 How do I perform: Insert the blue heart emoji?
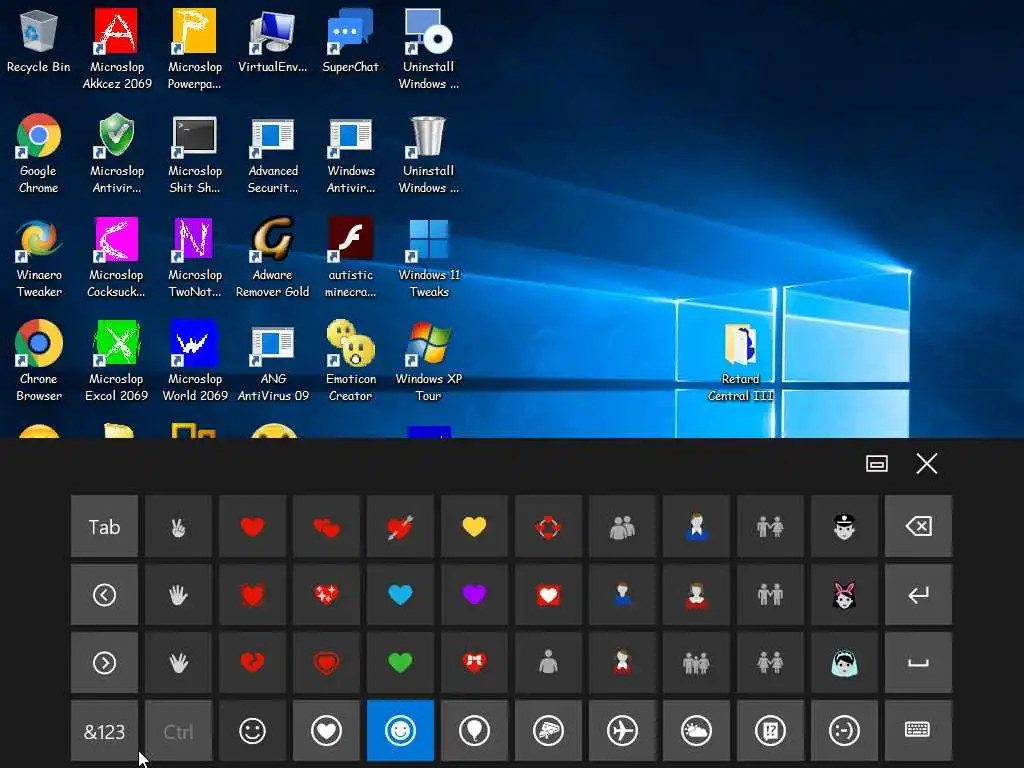400,595
